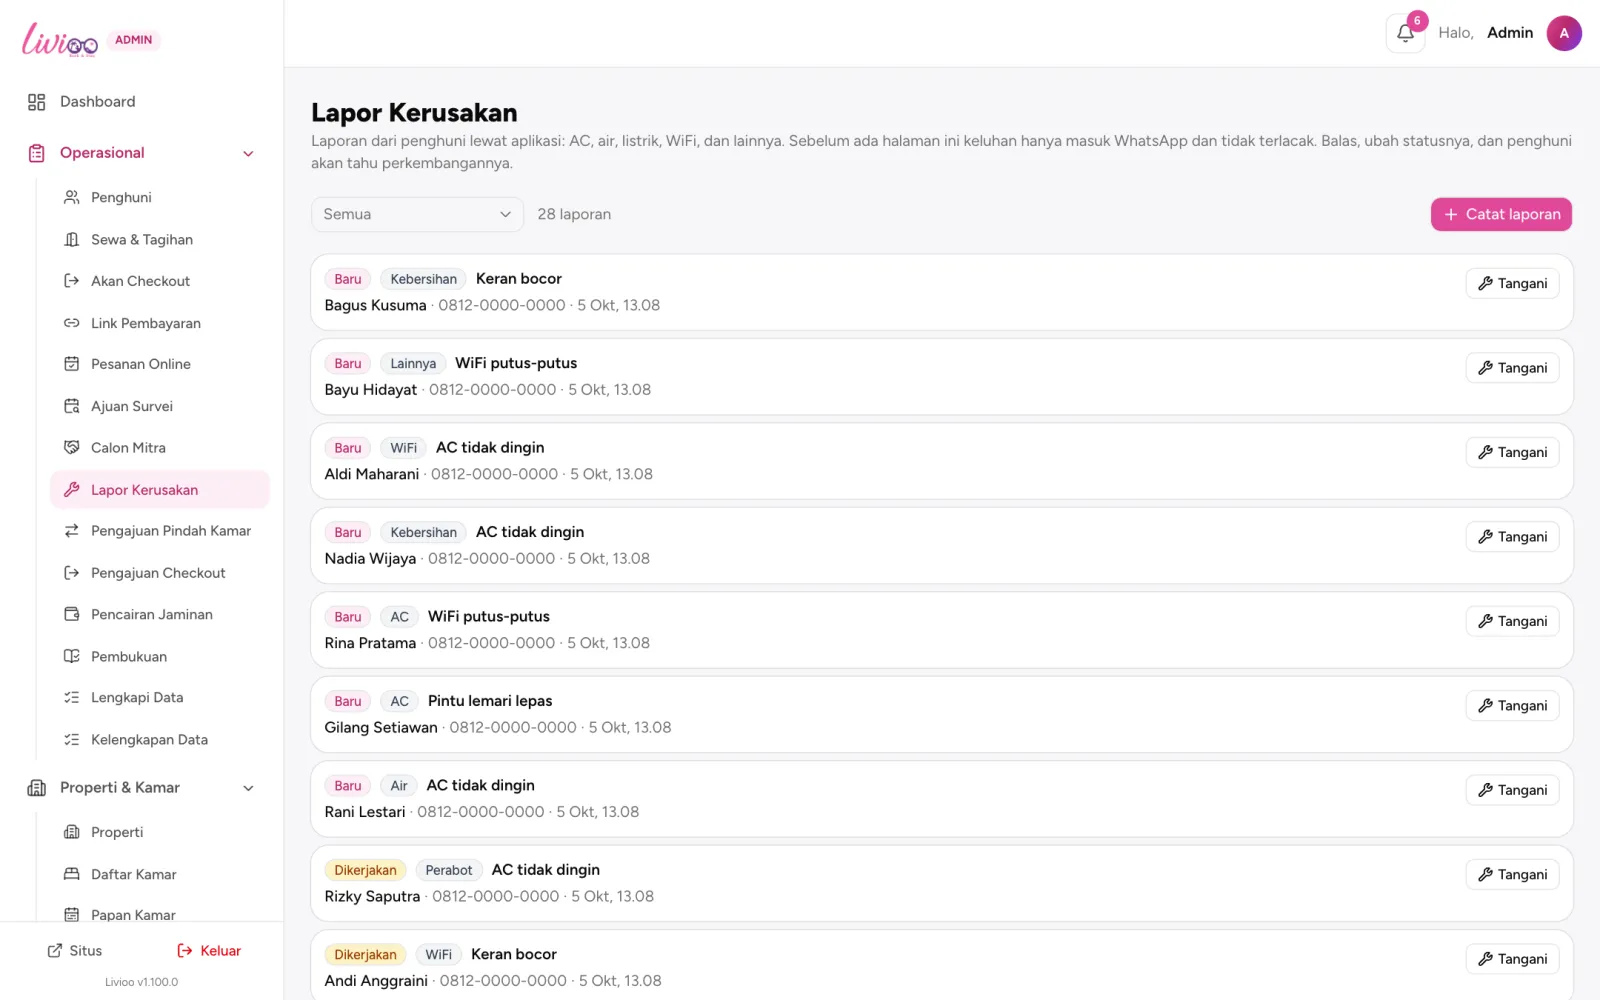
Task: Click the Pesanan Online calendar icon
Action: point(72,364)
